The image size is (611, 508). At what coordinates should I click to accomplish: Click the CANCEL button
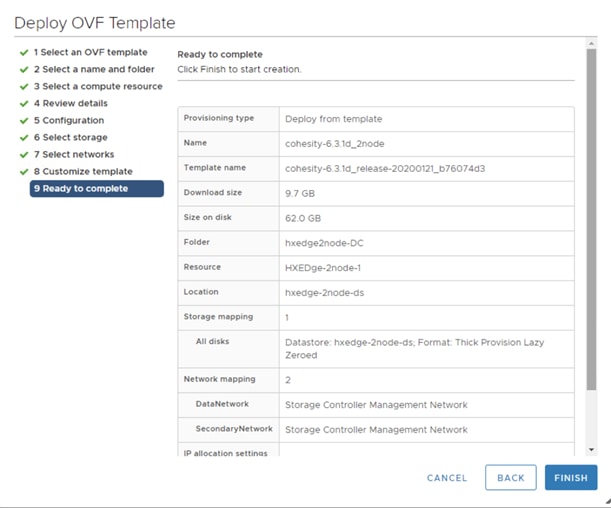coord(447,478)
